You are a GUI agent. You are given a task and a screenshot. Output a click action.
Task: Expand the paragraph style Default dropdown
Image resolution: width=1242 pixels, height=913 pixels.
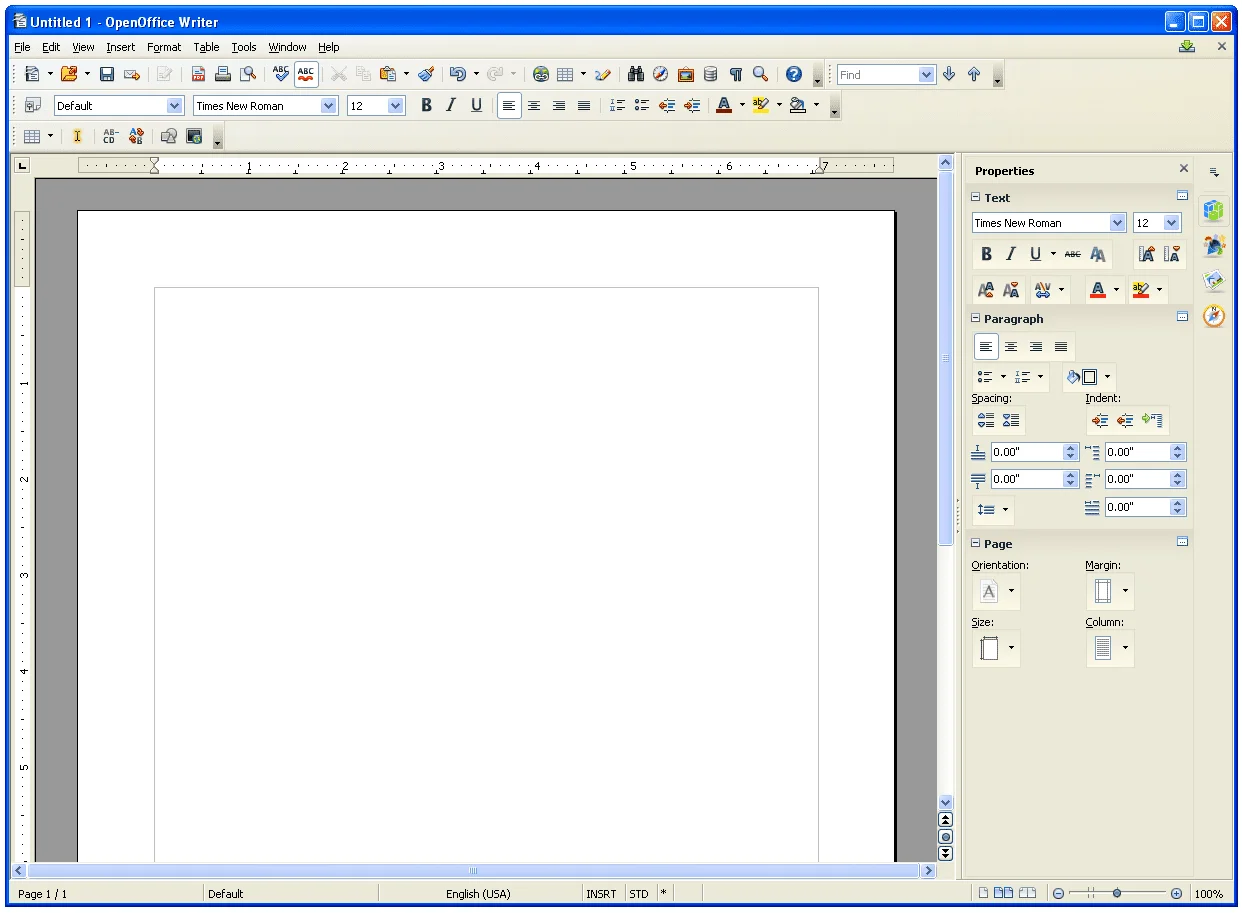tap(175, 105)
